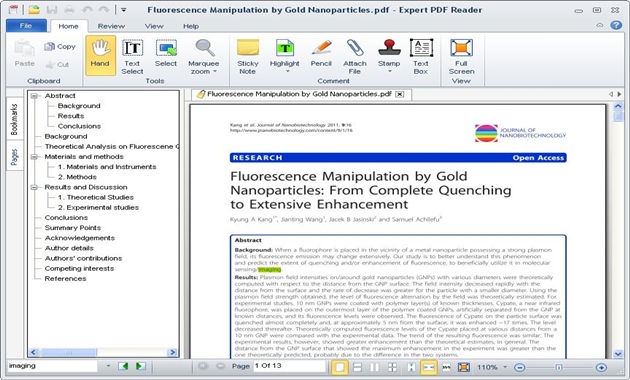Jump to the References bookmark

65,278
